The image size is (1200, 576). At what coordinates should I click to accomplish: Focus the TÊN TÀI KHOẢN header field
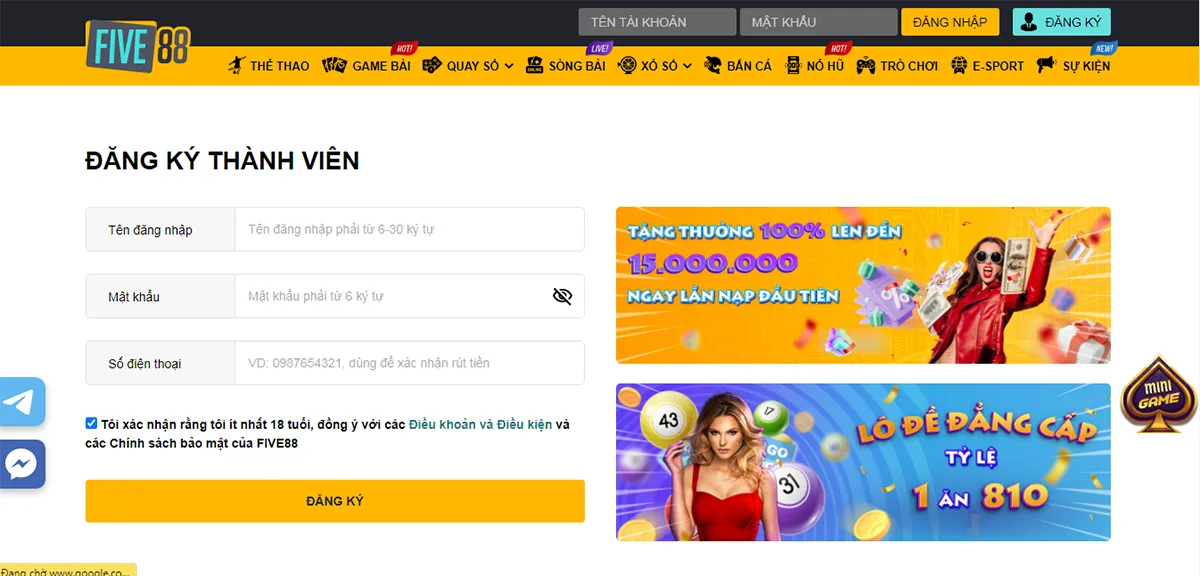(x=657, y=22)
